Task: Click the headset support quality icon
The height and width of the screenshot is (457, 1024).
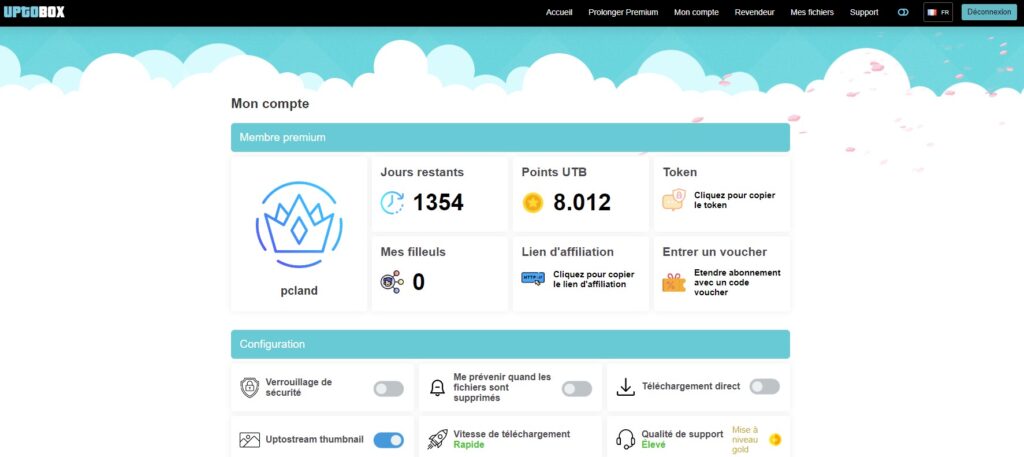Action: [x=626, y=439]
